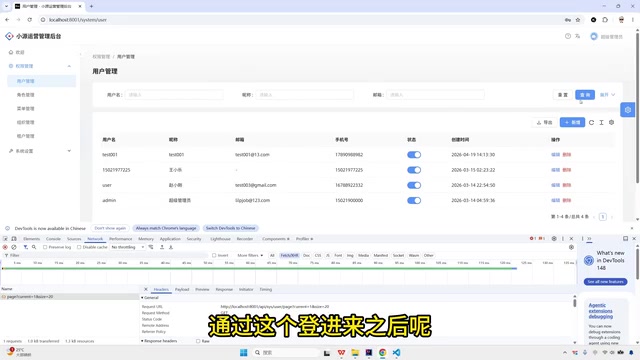Click the See all new features button
The height and width of the screenshot is (360, 640).
605,282
